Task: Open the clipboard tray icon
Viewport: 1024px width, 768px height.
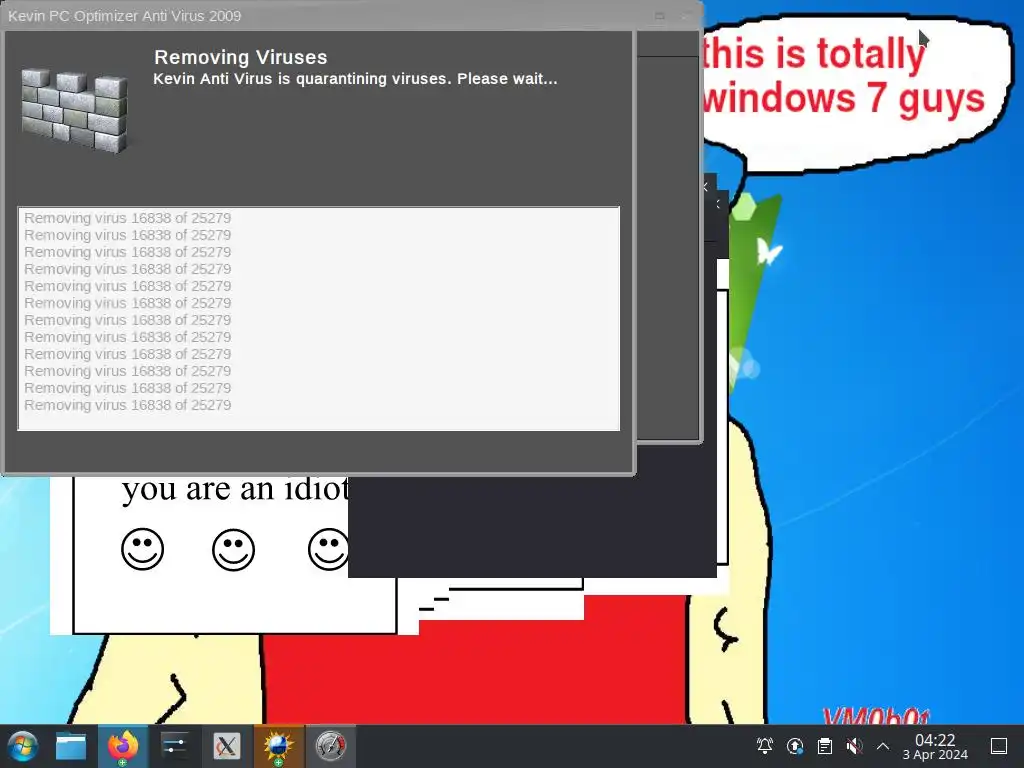Action: point(825,746)
